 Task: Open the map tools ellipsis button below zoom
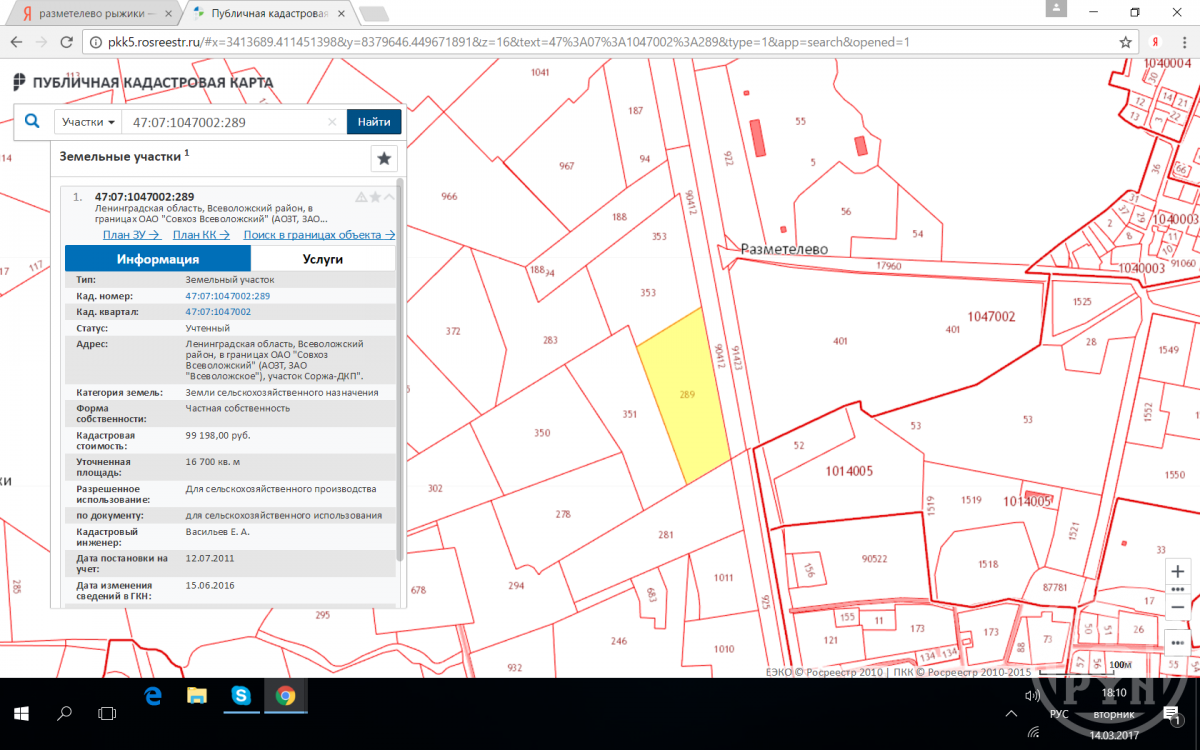pyautogui.click(x=1177, y=641)
